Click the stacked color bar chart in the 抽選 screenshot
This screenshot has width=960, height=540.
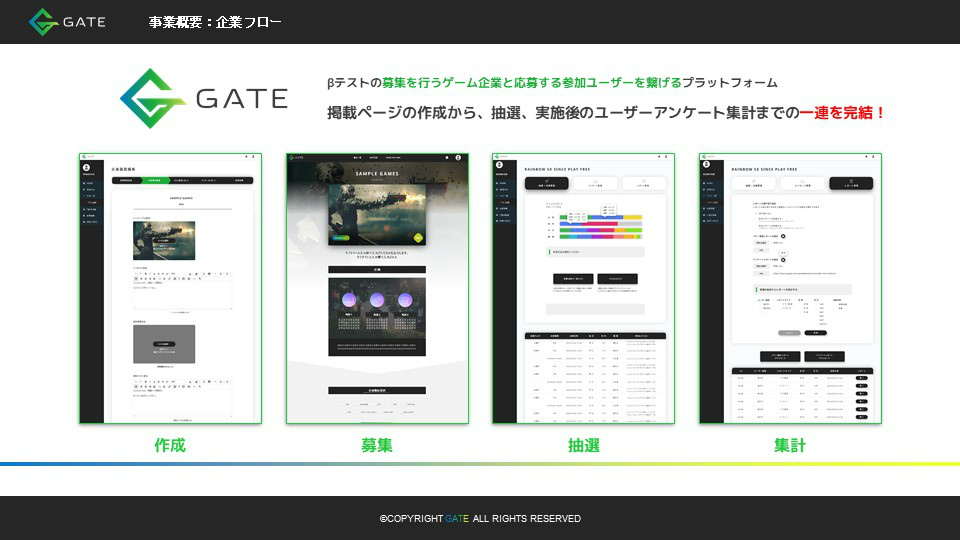pos(600,227)
